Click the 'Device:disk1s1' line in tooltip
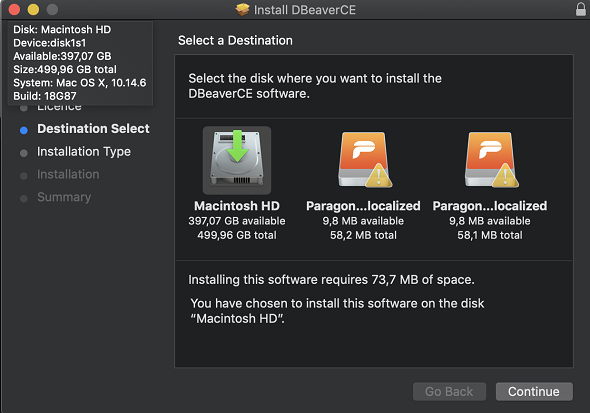Screen dimensions: 590x413 [50, 43]
